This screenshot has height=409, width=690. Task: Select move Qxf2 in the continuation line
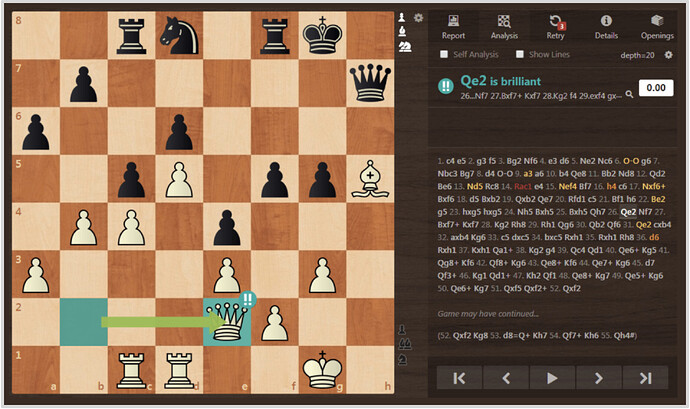(460, 335)
